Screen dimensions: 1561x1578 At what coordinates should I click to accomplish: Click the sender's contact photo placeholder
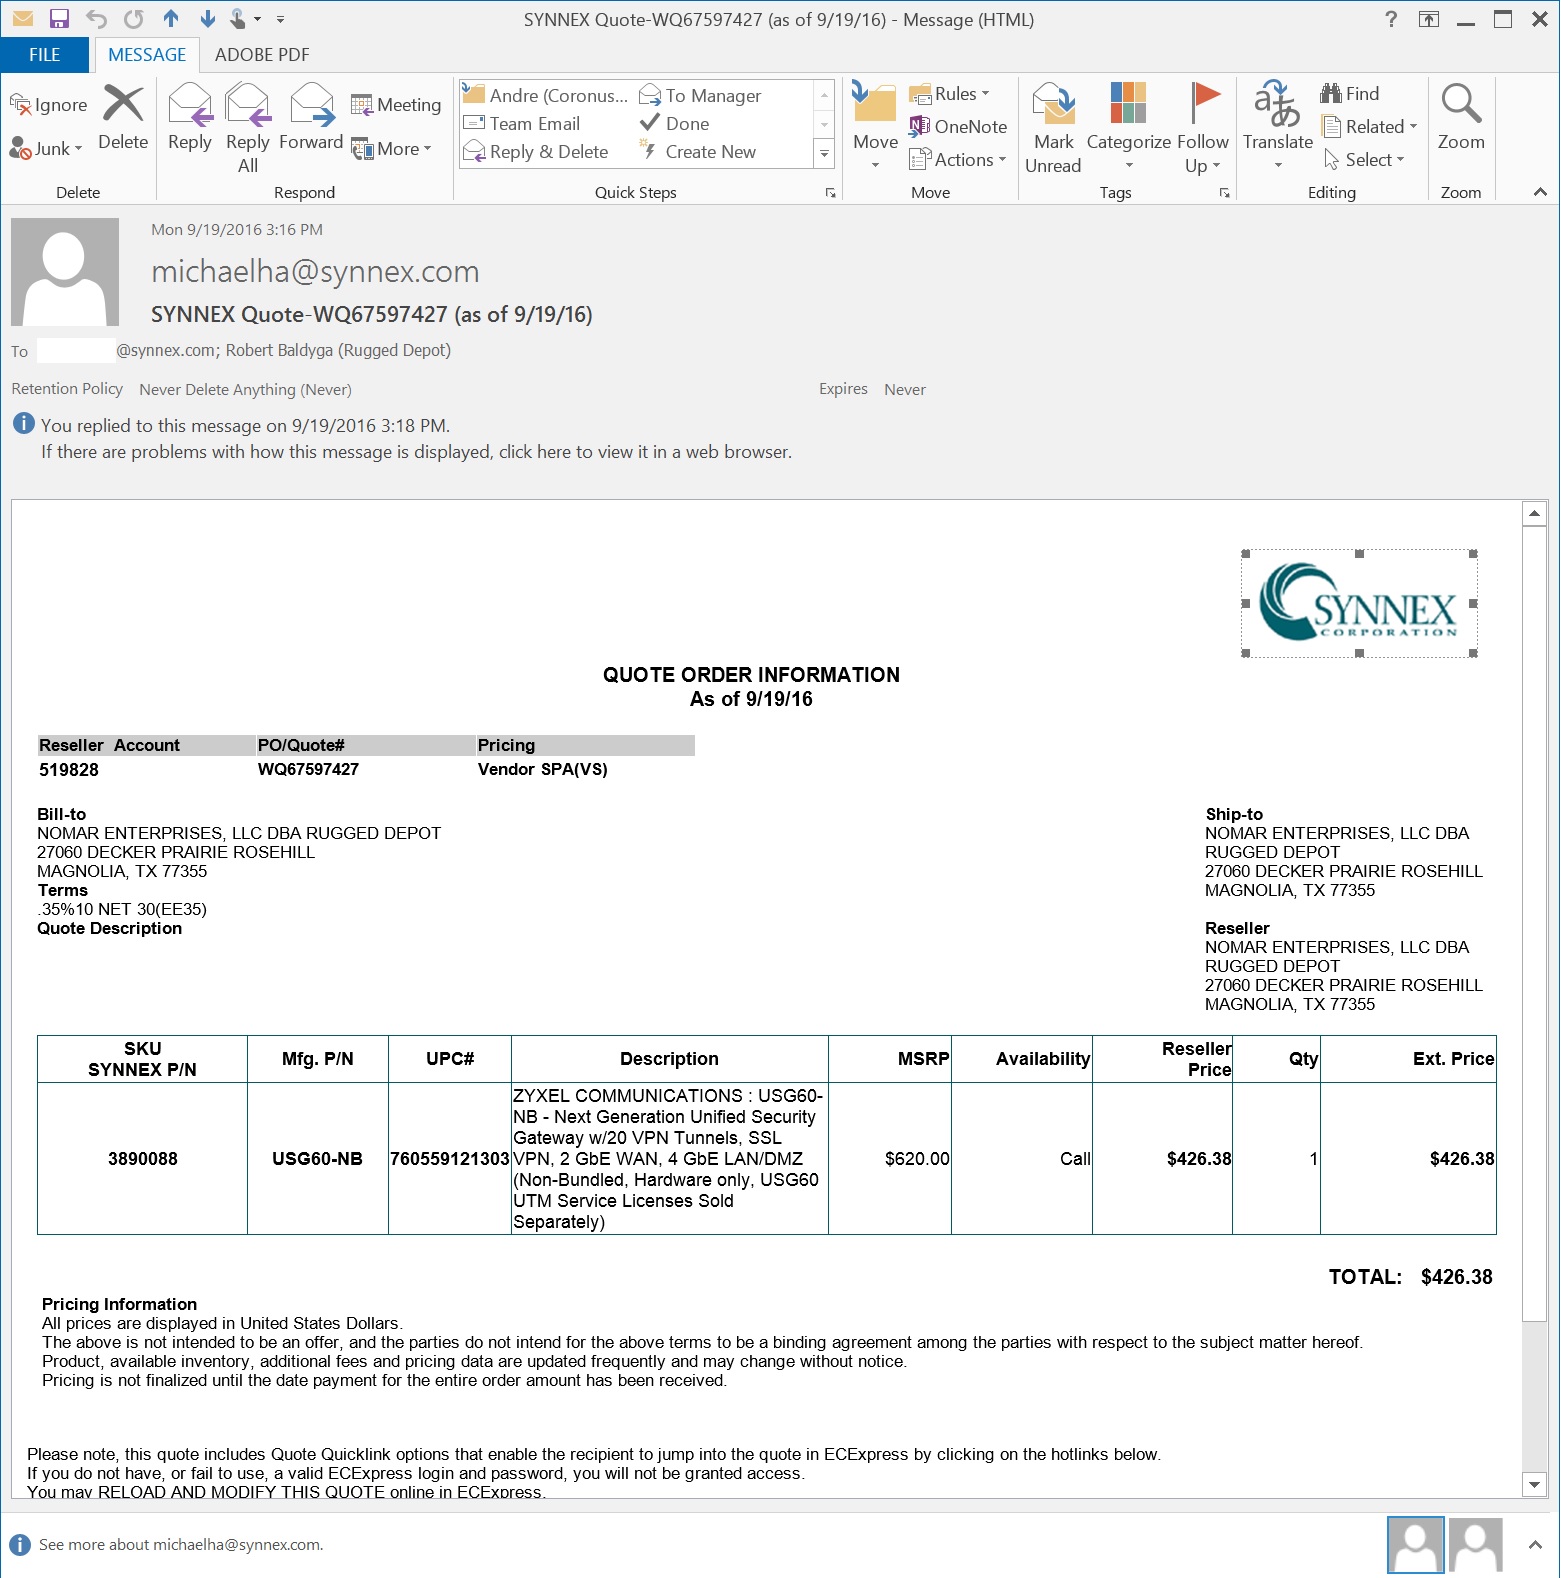point(65,272)
